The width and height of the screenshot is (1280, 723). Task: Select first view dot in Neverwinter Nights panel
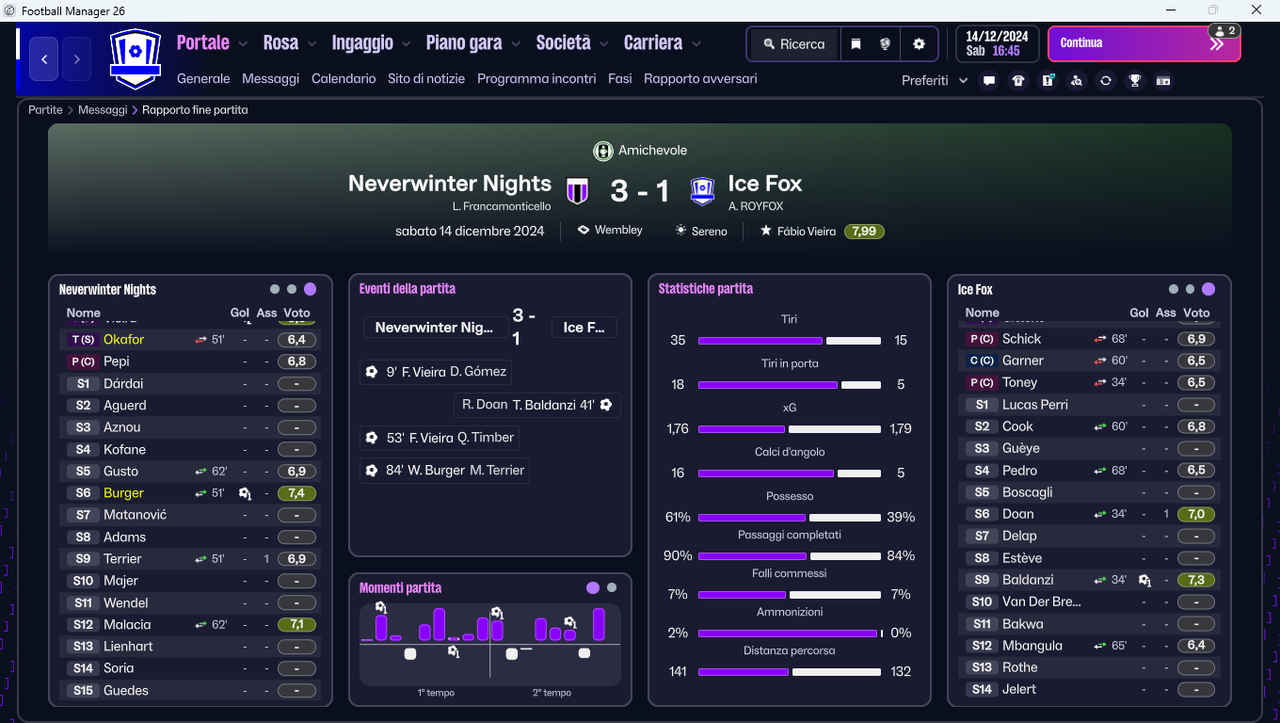point(274,289)
